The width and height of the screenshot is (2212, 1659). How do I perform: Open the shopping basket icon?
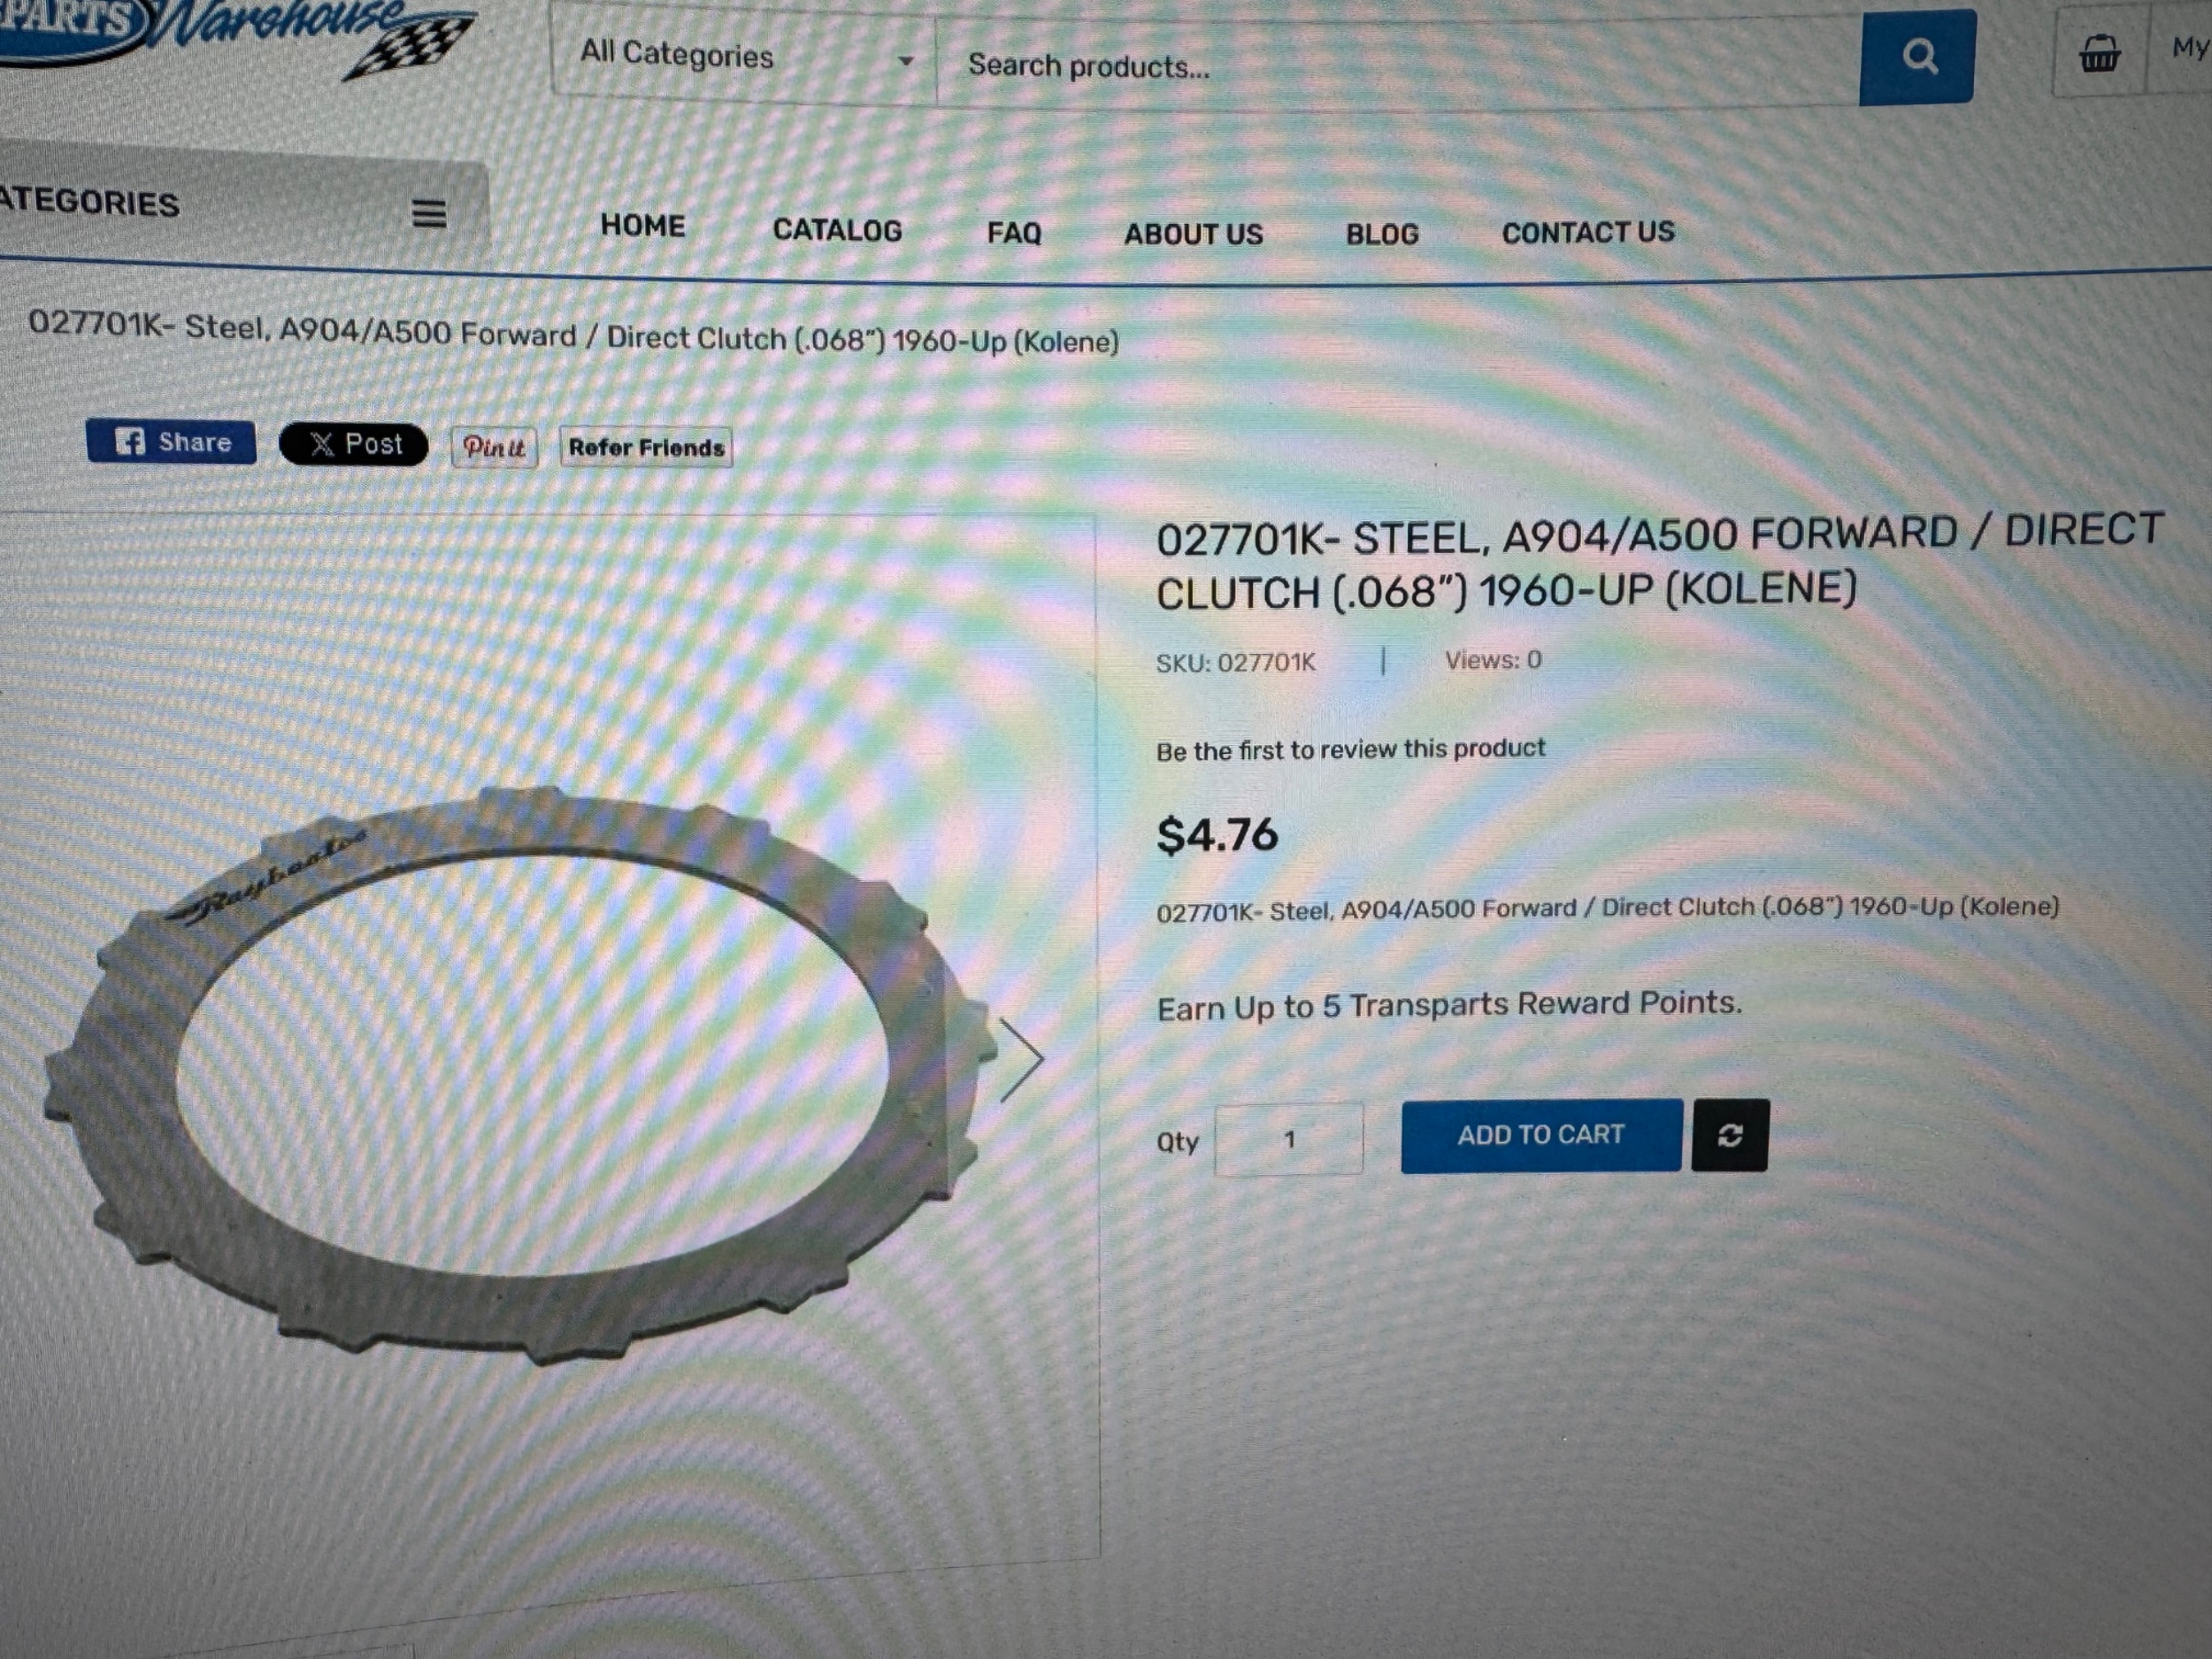pyautogui.click(x=2099, y=52)
